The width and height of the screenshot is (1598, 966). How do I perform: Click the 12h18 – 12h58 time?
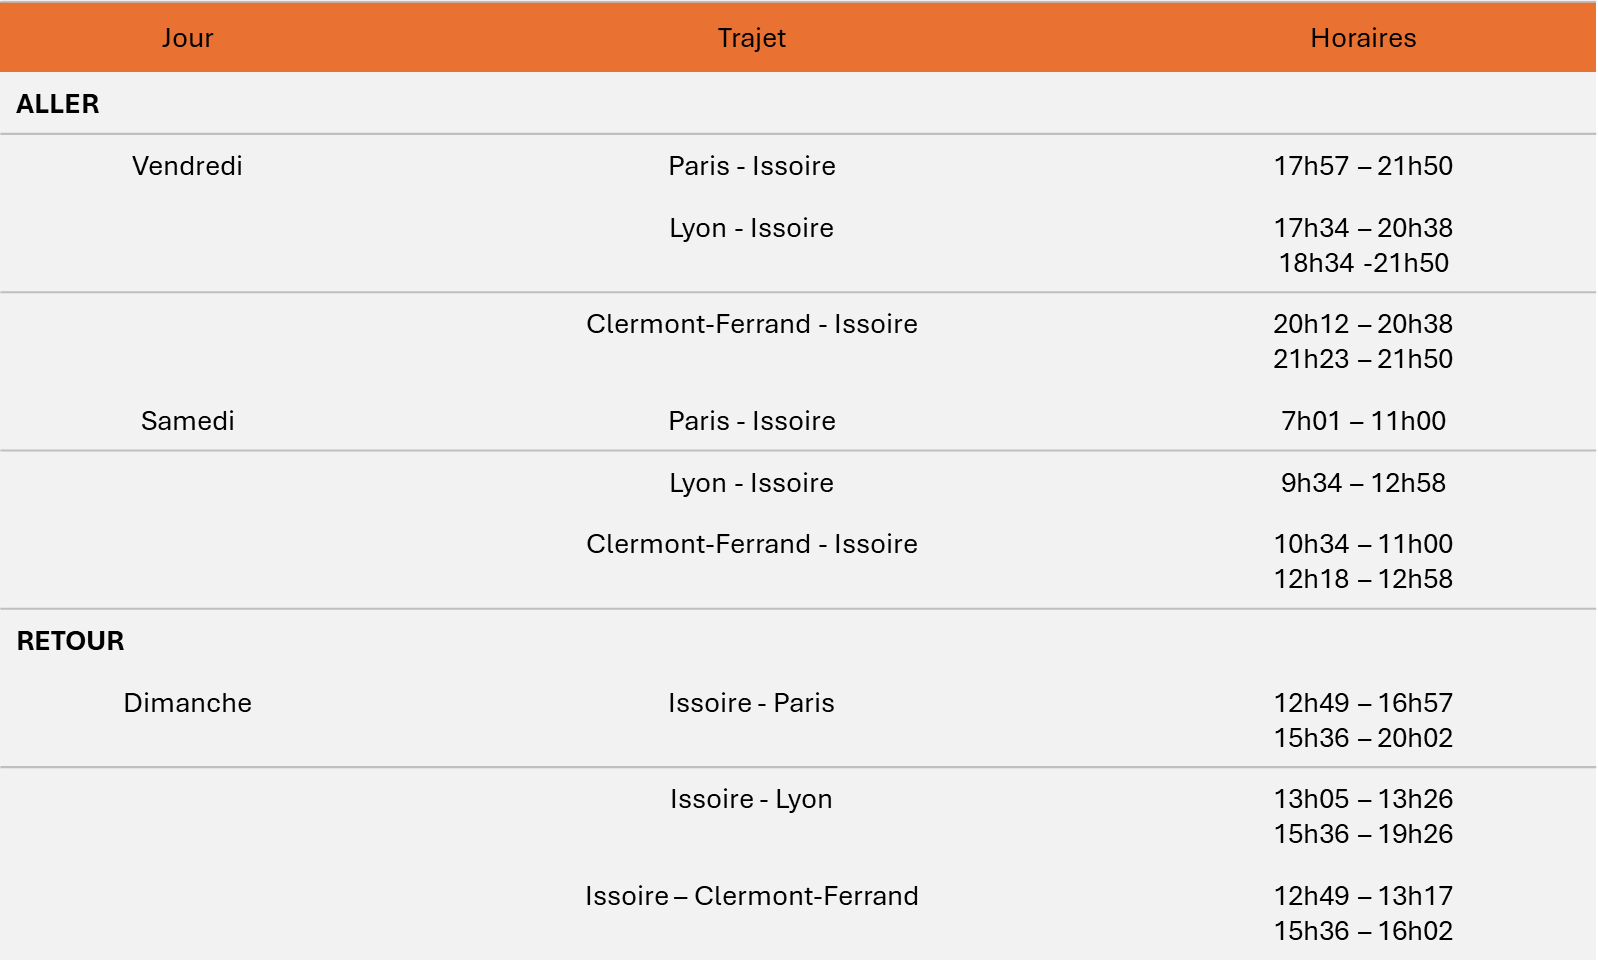(x=1363, y=579)
